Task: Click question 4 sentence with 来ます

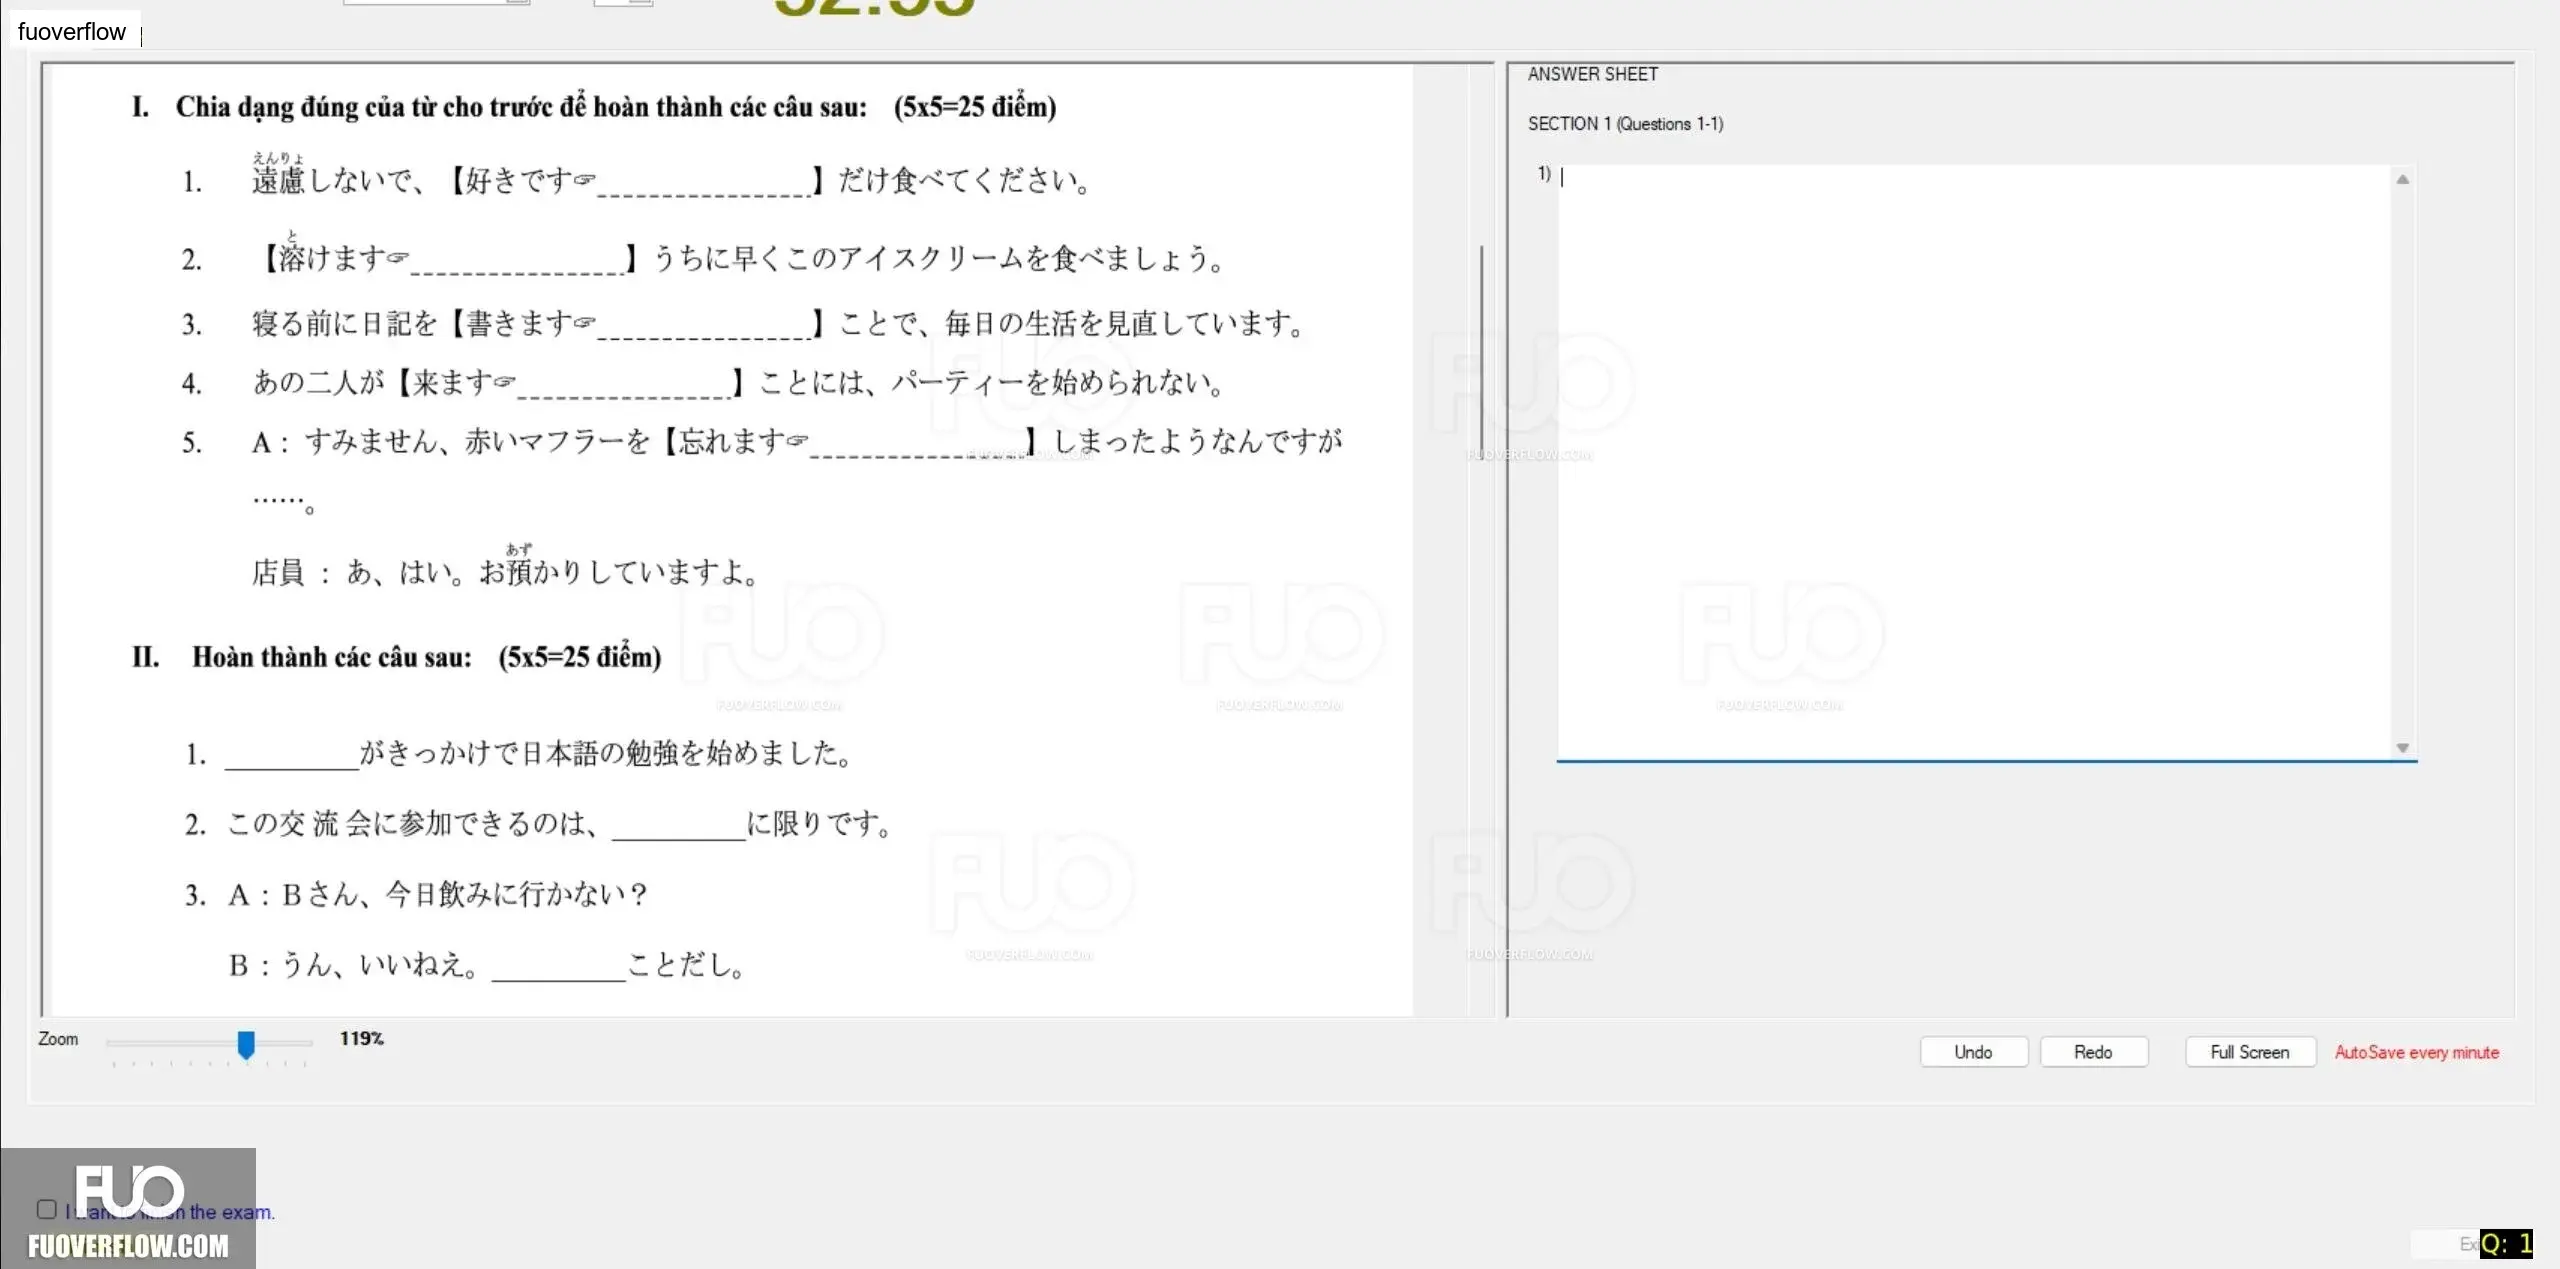Action: [x=738, y=382]
